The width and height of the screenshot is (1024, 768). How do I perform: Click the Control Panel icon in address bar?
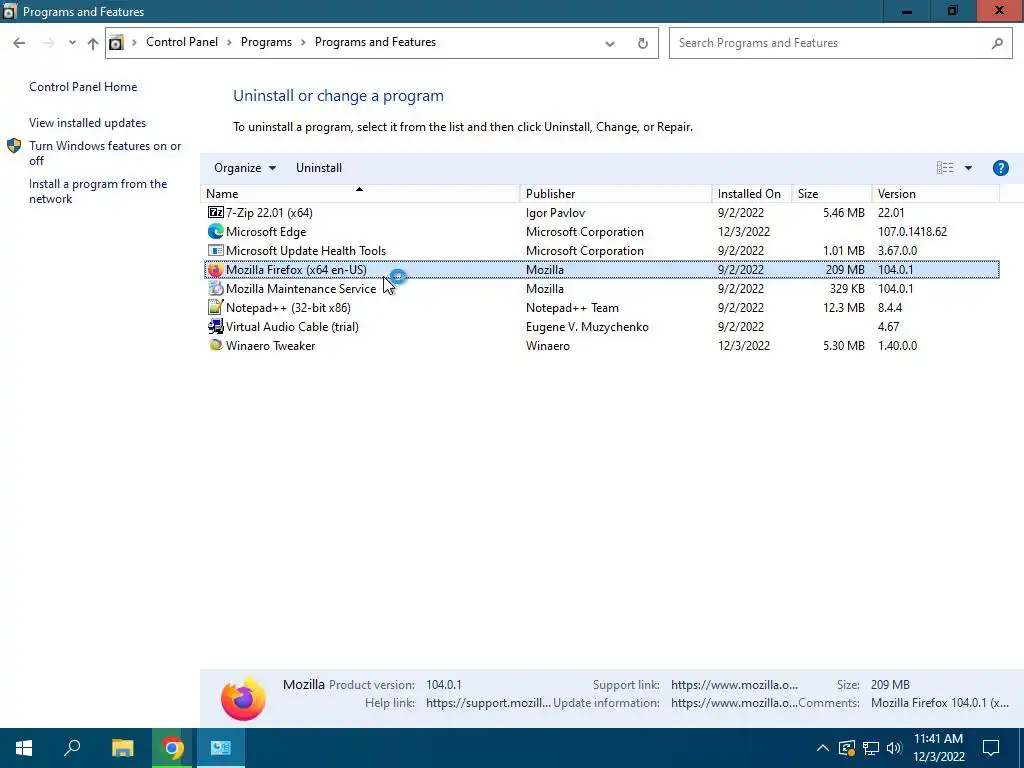(116, 43)
